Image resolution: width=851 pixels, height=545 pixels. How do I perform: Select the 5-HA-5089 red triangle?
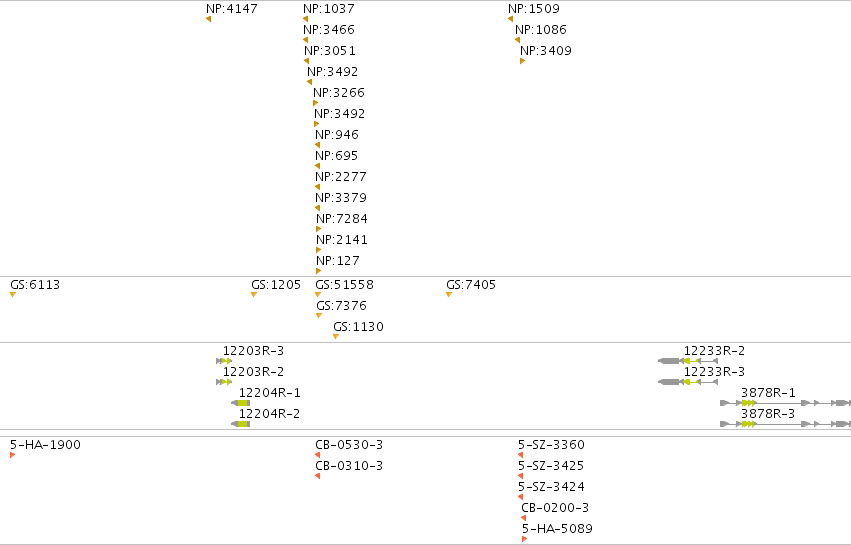coord(524,539)
